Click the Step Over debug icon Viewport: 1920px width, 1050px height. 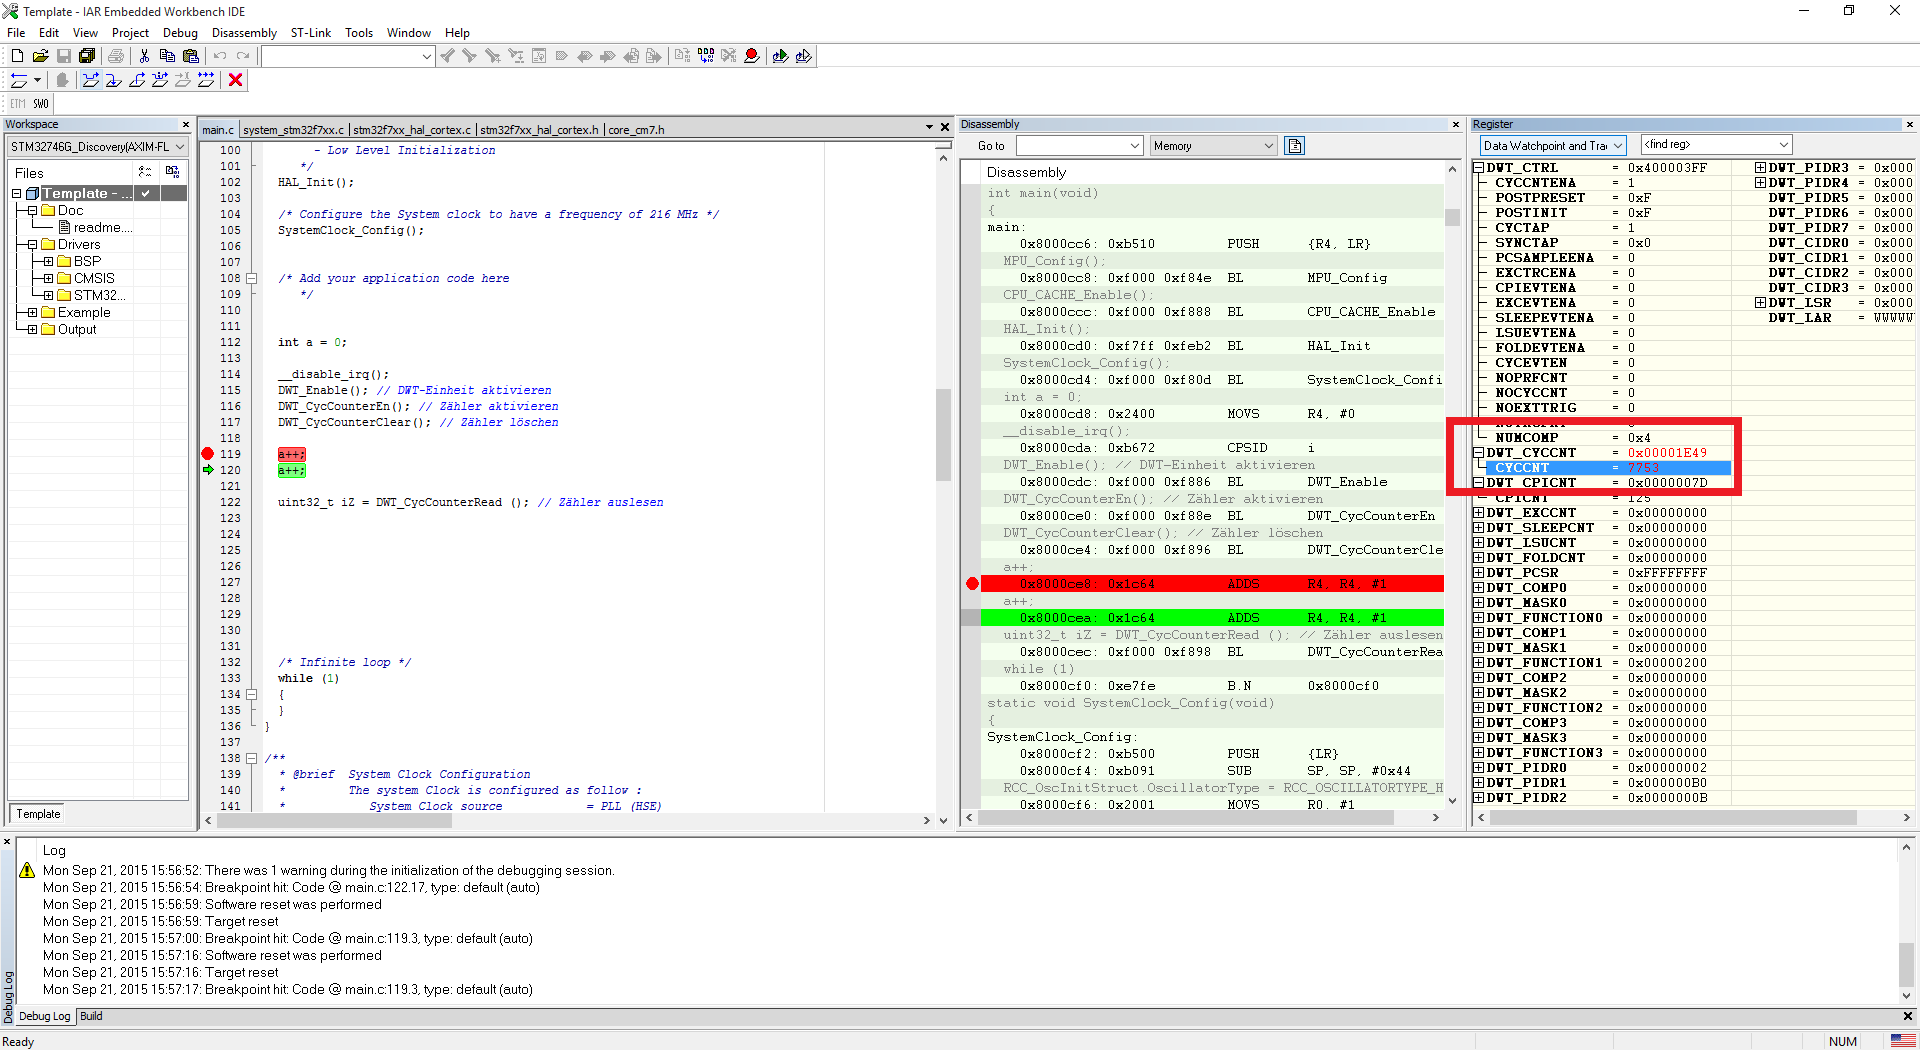(x=91, y=80)
